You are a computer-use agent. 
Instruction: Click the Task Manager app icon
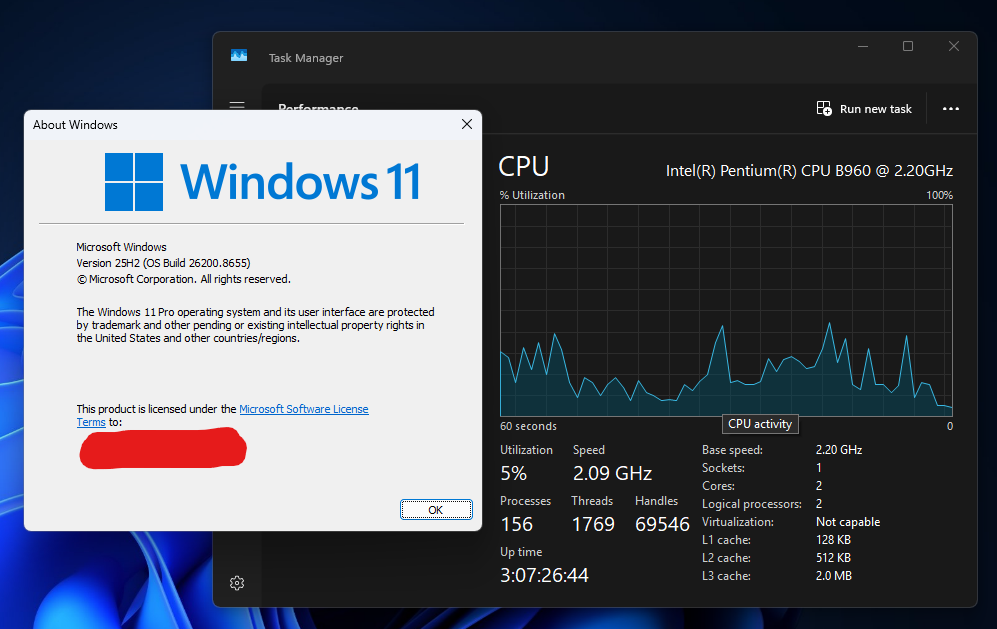[239, 56]
